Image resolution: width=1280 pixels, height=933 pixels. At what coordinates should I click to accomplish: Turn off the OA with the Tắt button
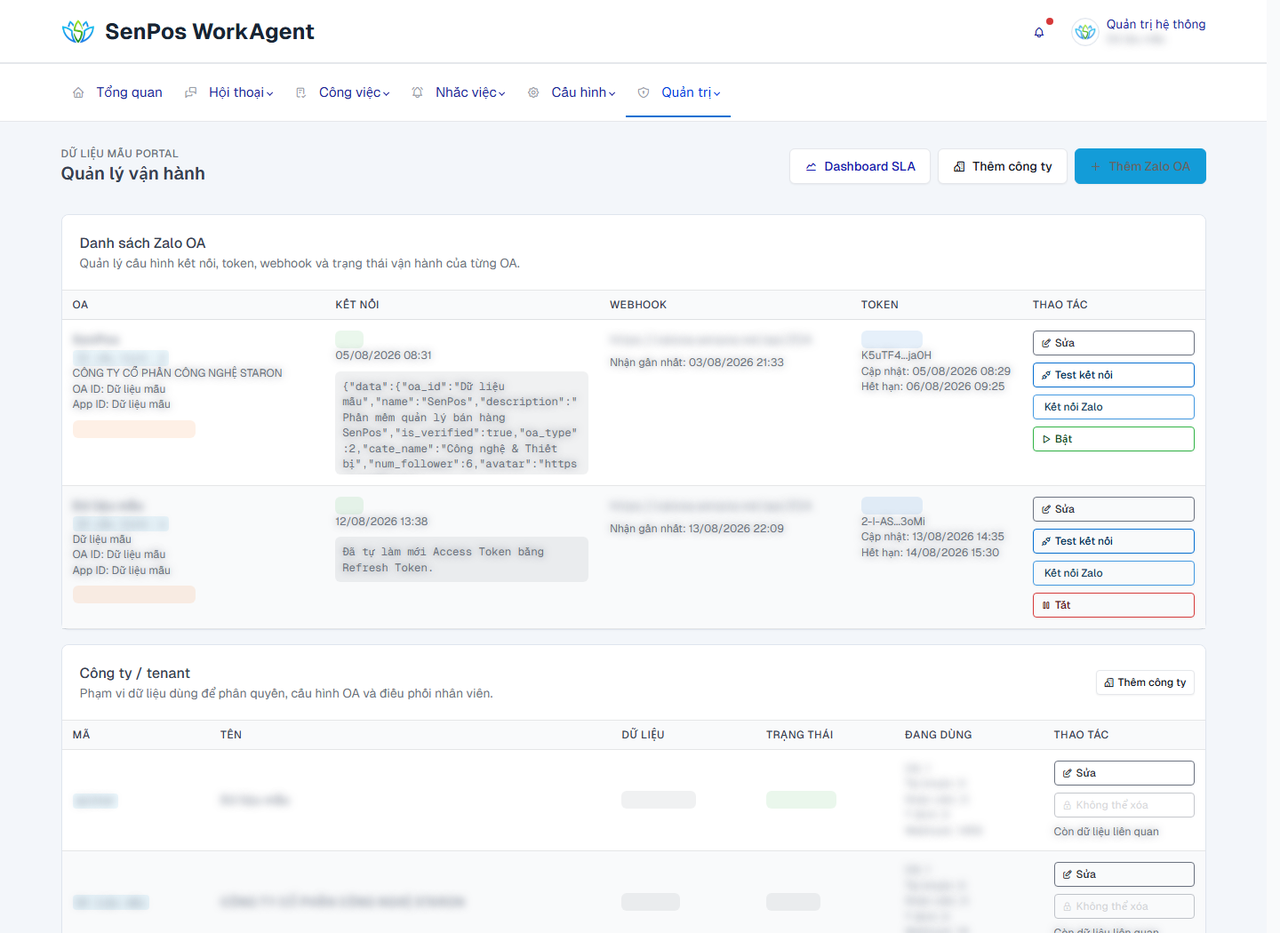[x=1113, y=605]
